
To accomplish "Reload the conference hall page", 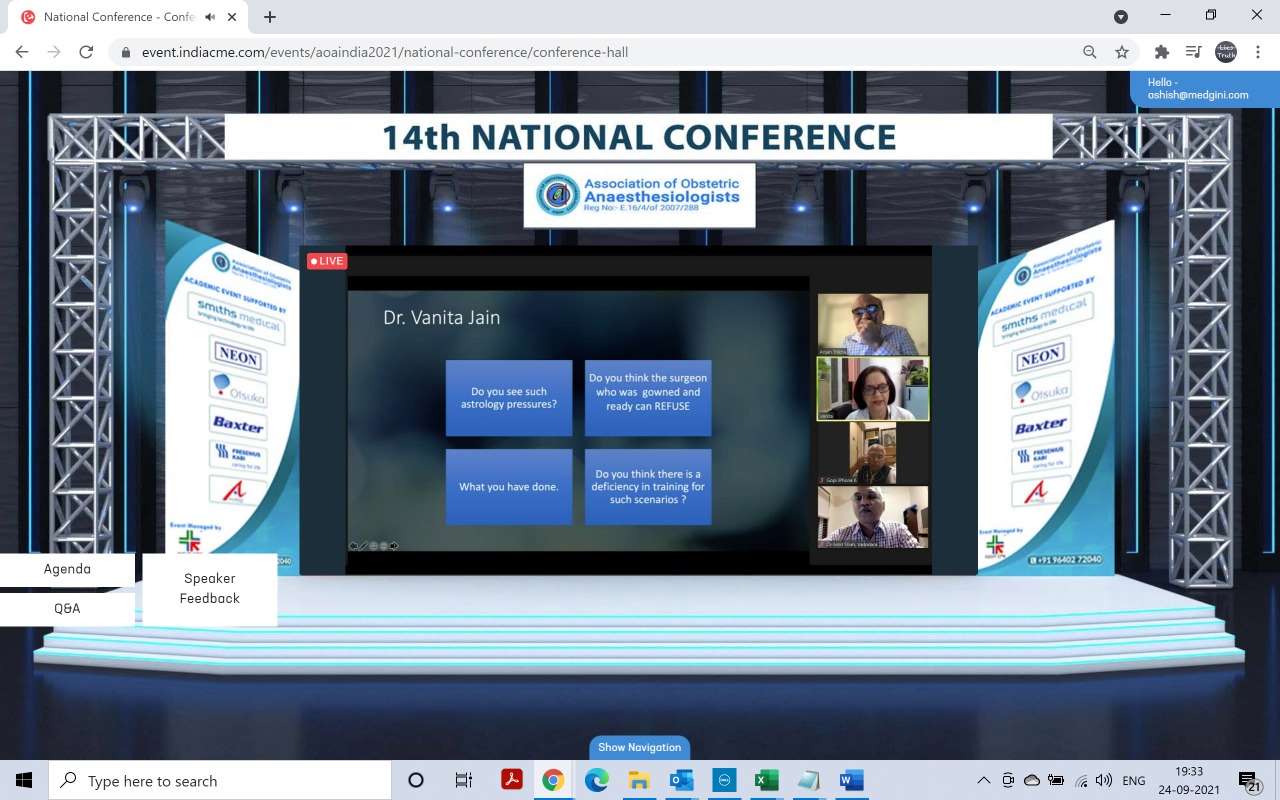I will tap(86, 52).
